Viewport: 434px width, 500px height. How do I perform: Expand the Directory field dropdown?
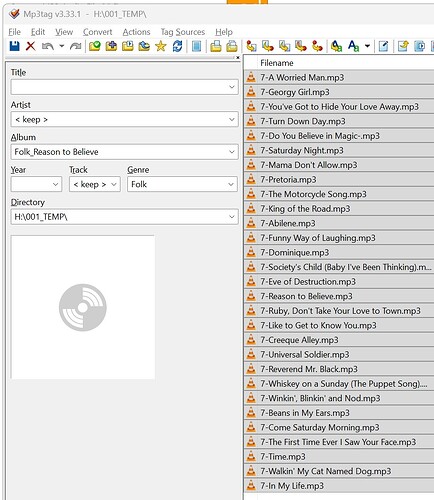coord(232,217)
